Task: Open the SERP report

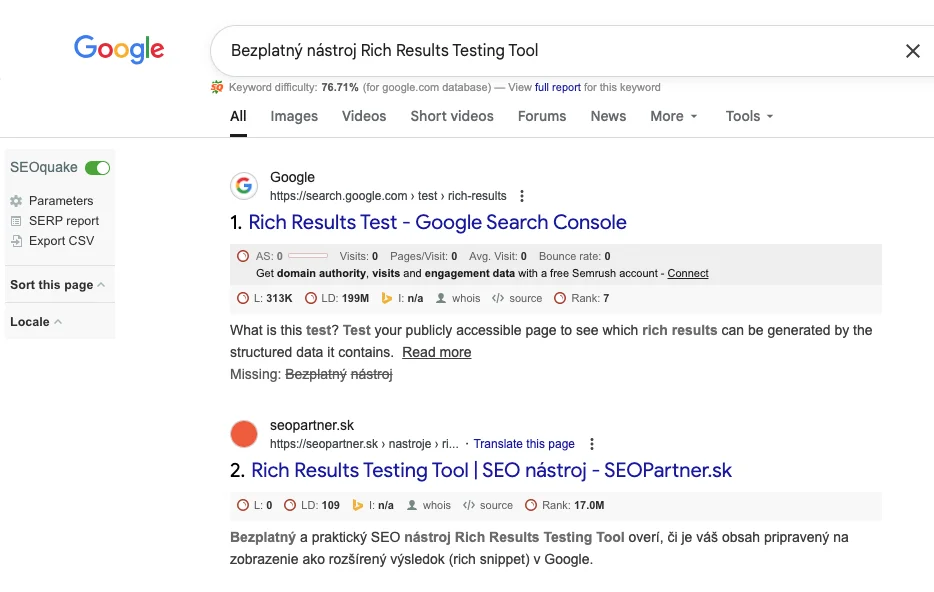Action: [x=63, y=221]
